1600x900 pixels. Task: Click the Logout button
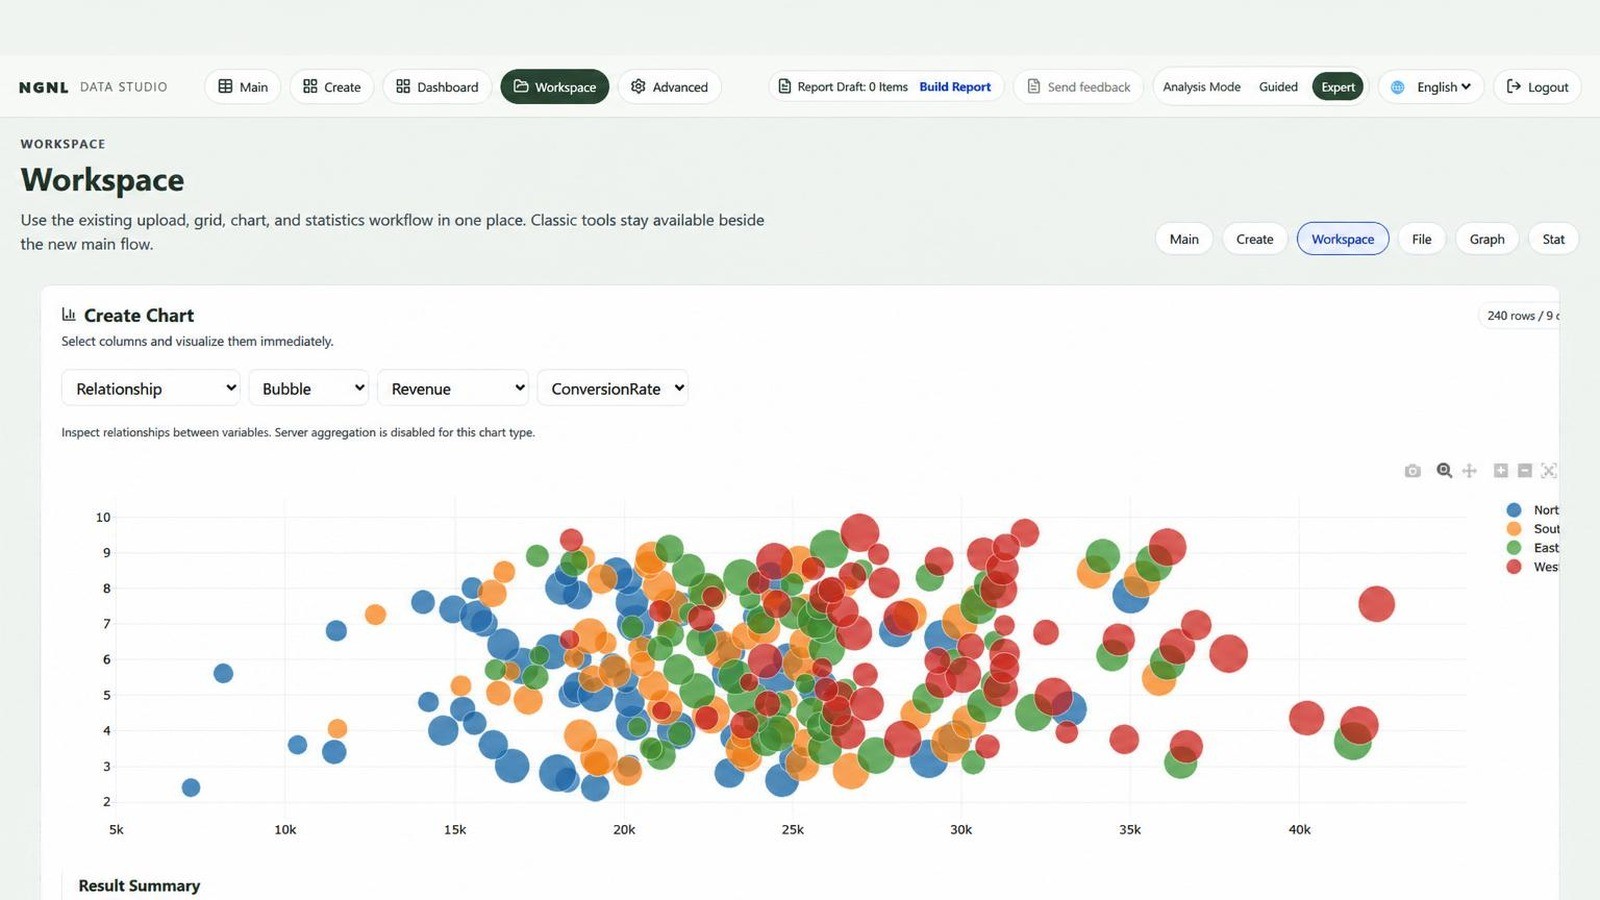click(1537, 87)
